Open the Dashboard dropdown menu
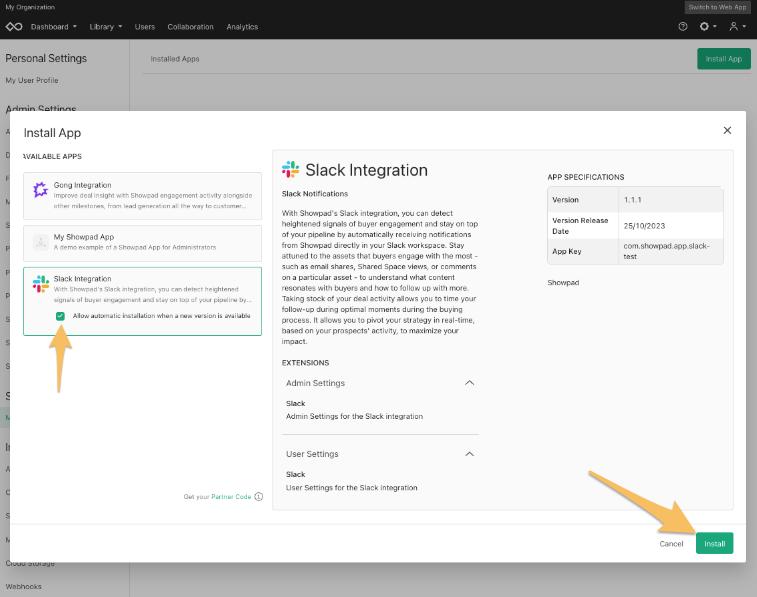 coord(54,27)
